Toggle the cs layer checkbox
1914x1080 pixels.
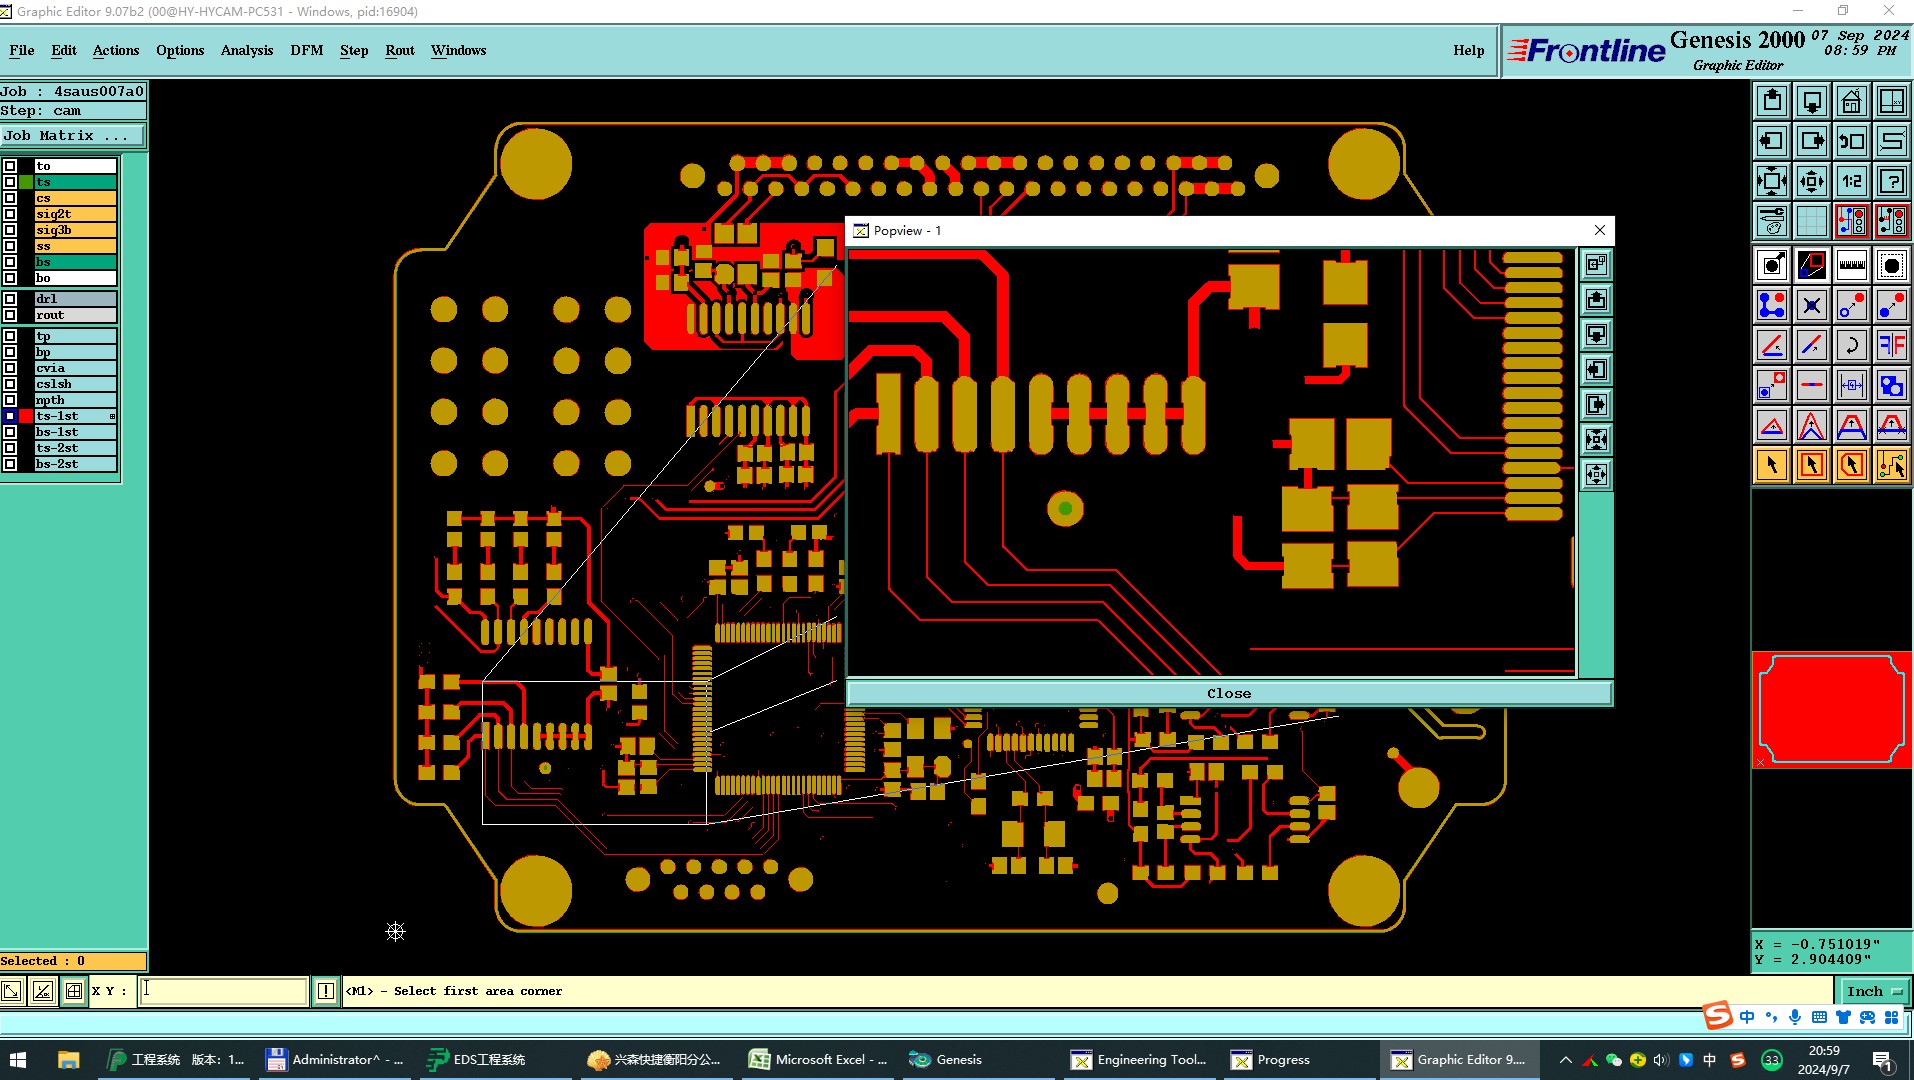pos(10,198)
